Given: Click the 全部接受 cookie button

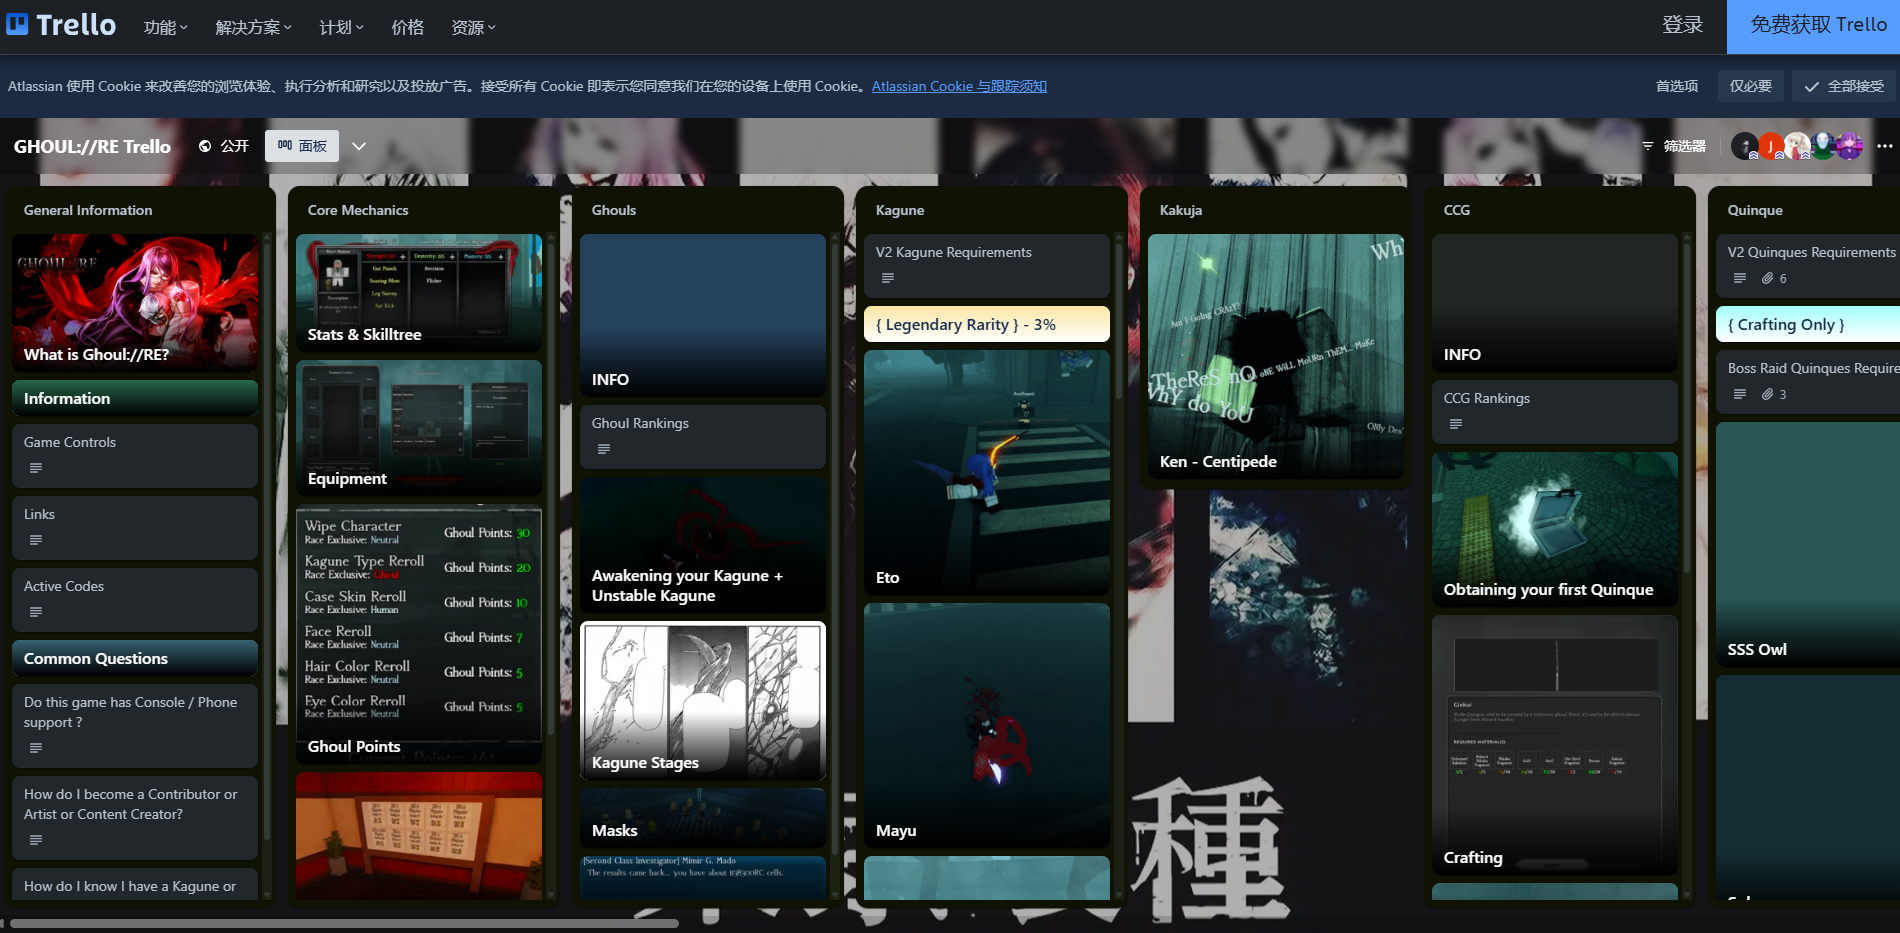Looking at the screenshot, I should click(1844, 86).
